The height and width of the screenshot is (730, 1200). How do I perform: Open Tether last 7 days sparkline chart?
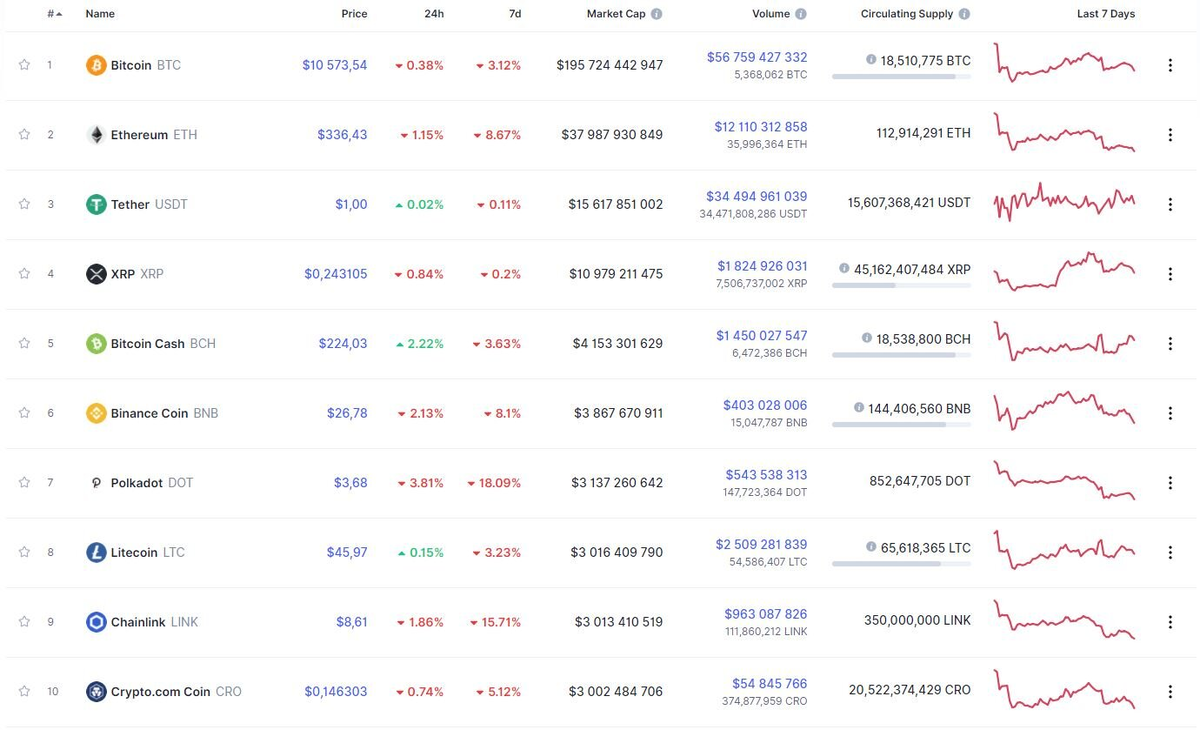[x=1064, y=202]
